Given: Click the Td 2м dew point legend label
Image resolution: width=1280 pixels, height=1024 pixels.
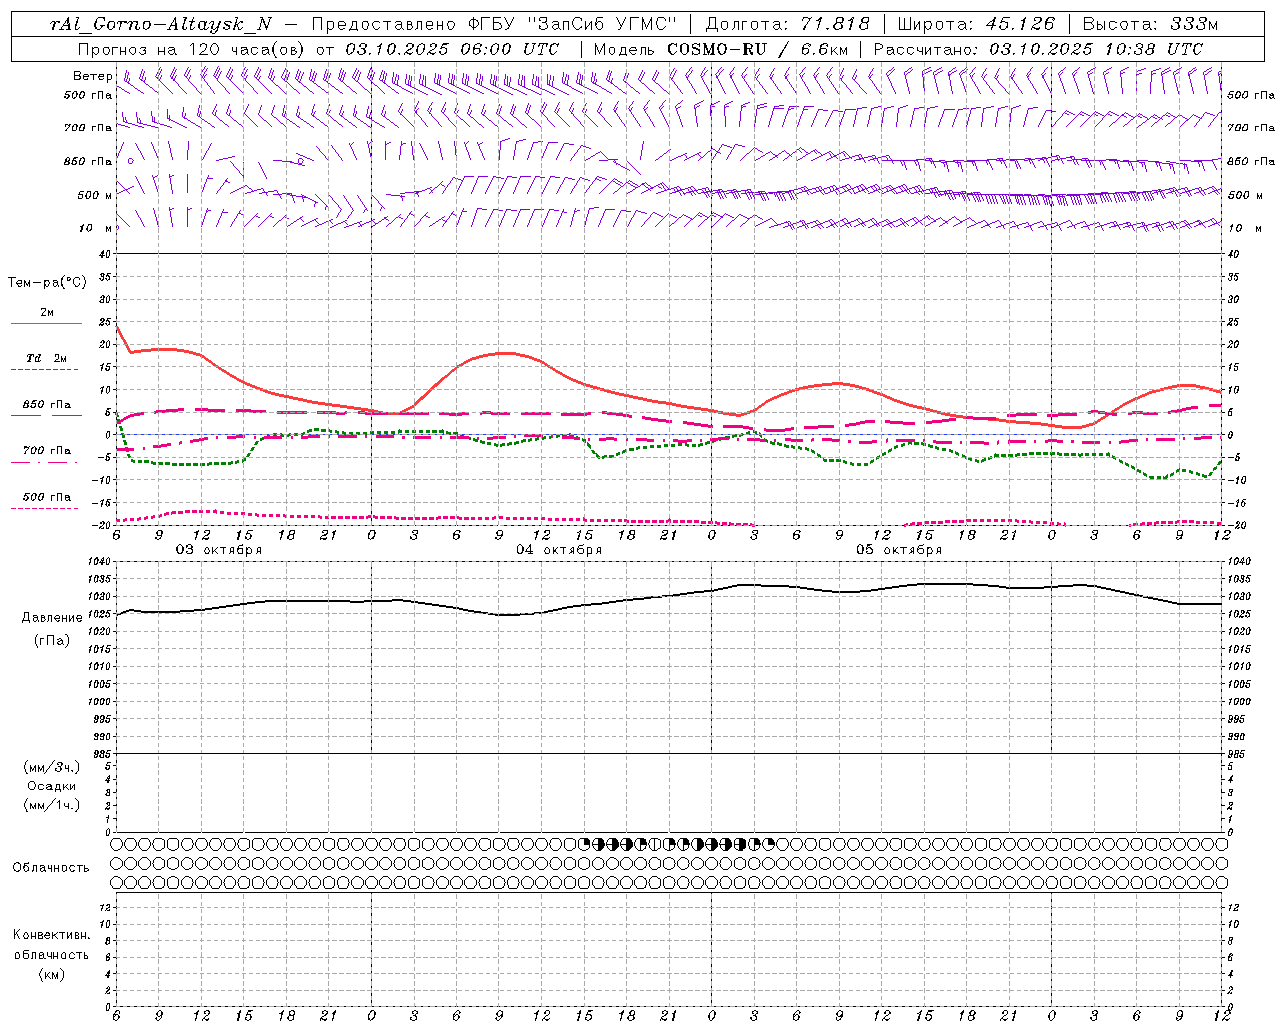Looking at the screenshot, I should (46, 358).
